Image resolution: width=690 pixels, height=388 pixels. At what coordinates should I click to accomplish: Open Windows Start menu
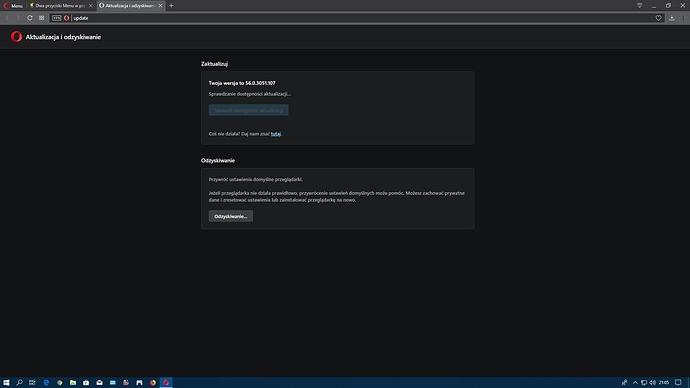pos(6,383)
